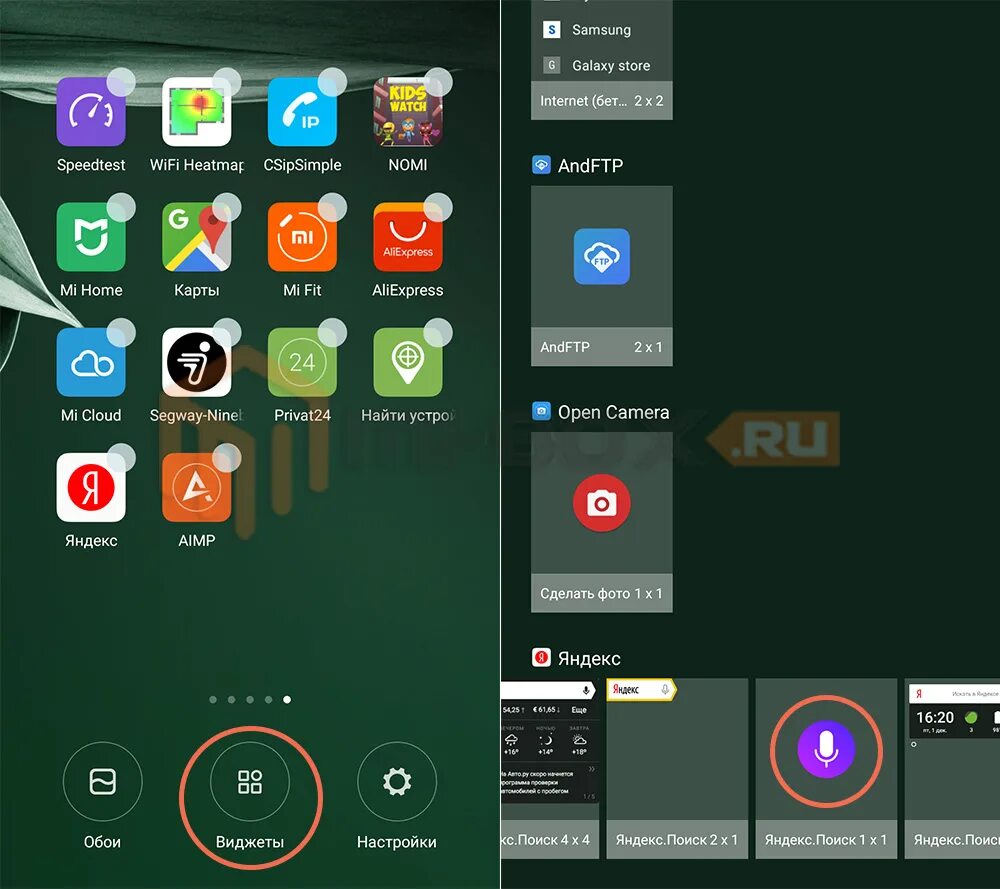Tick selection circle on Mi Fit icon

click(332, 207)
